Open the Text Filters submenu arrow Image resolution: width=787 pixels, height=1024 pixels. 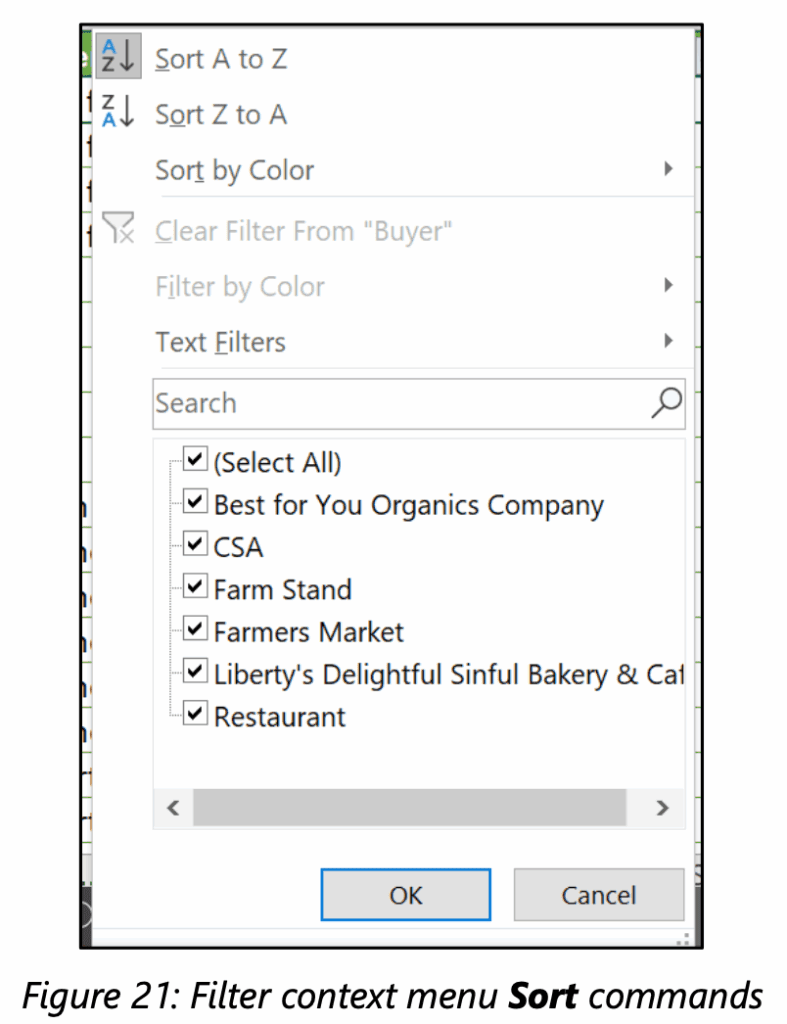click(x=668, y=341)
